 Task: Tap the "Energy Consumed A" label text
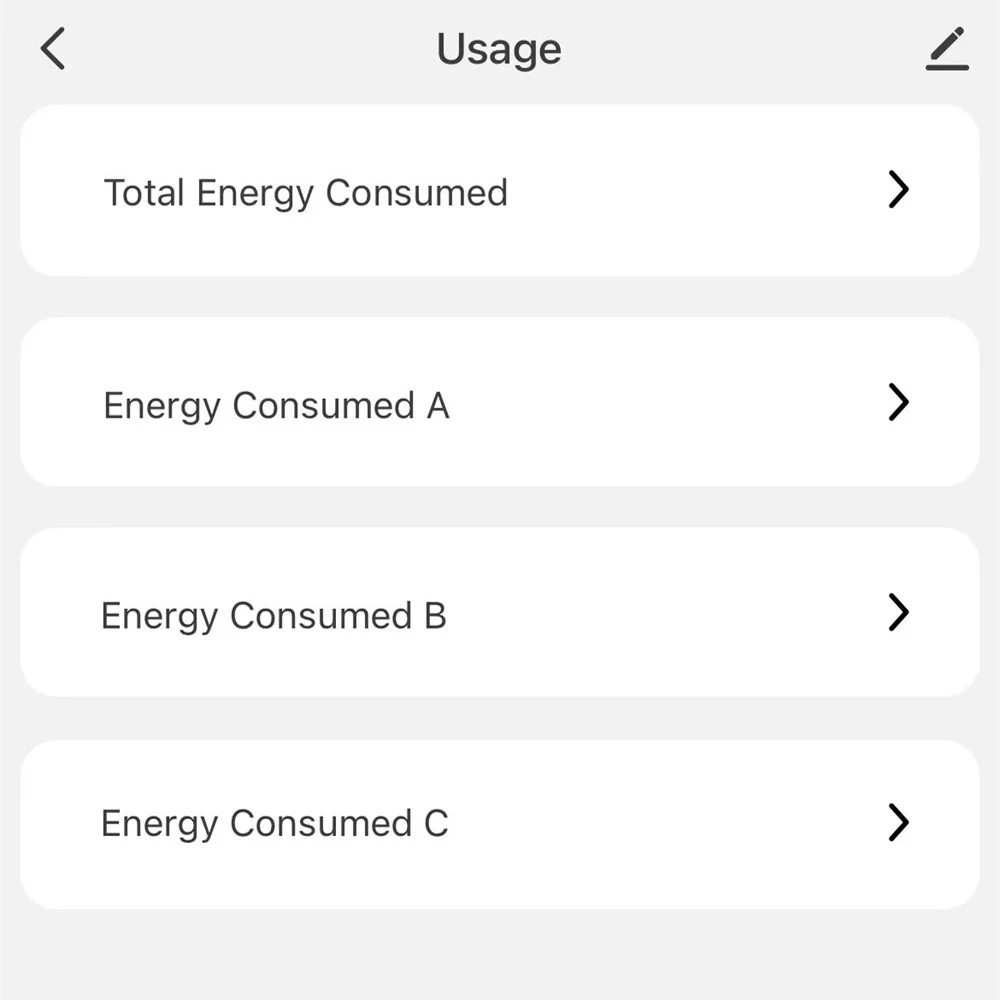276,406
